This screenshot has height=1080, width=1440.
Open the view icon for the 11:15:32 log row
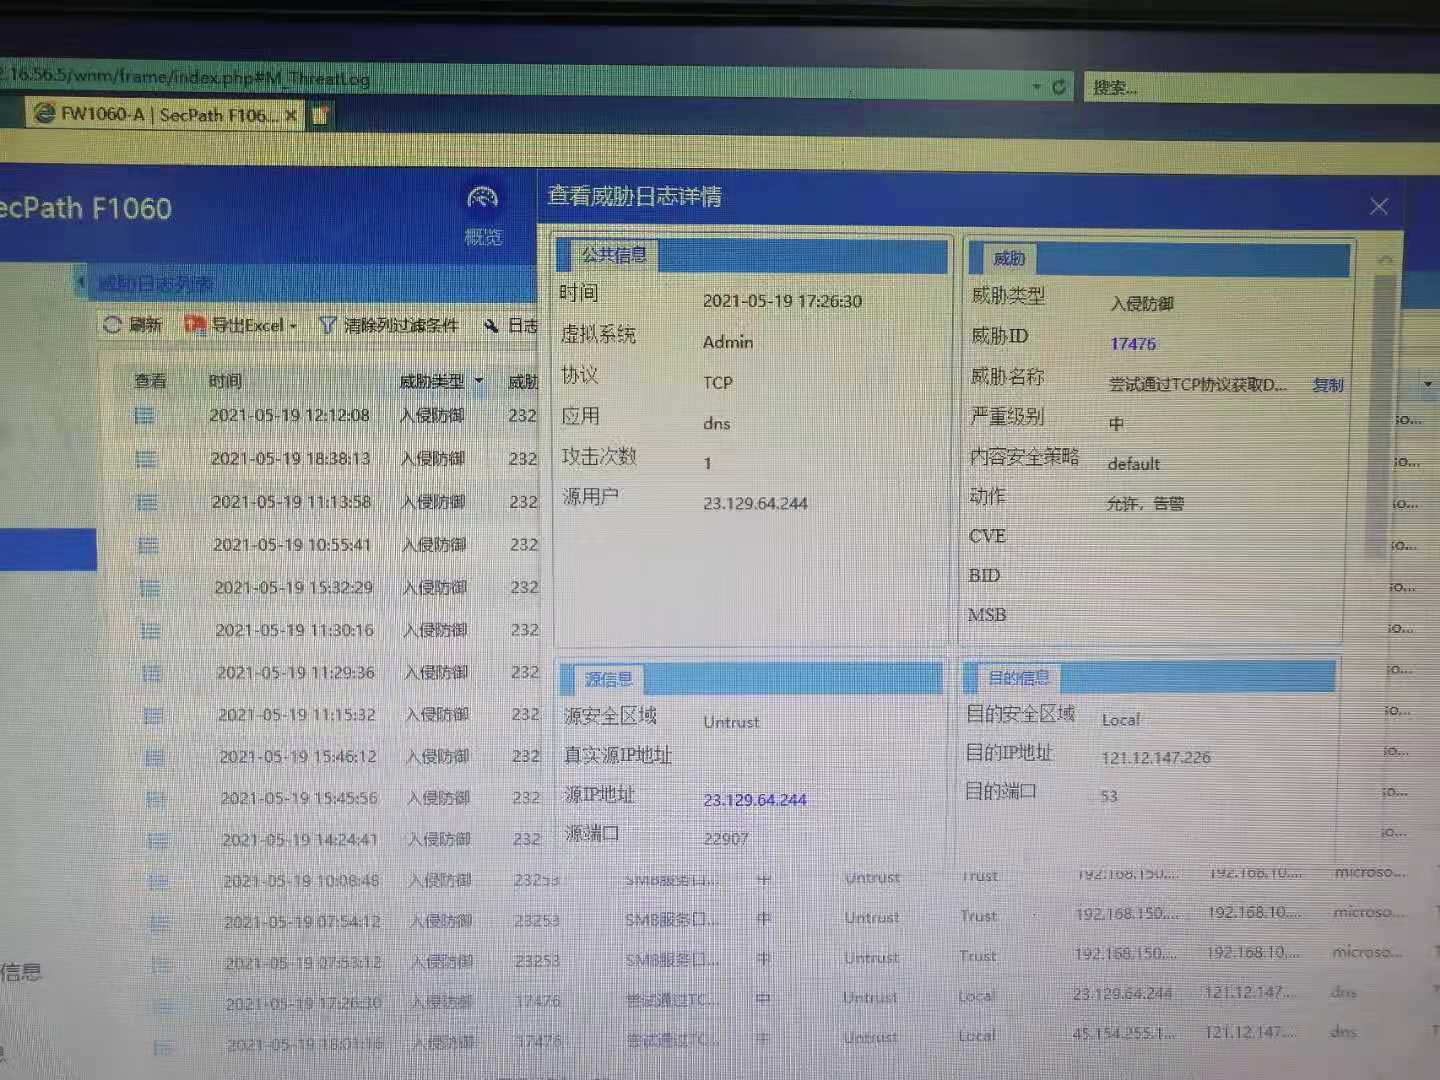pos(153,715)
